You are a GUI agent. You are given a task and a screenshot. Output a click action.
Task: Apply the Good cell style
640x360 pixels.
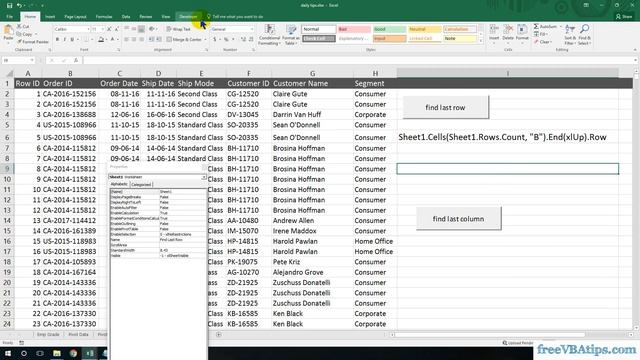tap(389, 29)
